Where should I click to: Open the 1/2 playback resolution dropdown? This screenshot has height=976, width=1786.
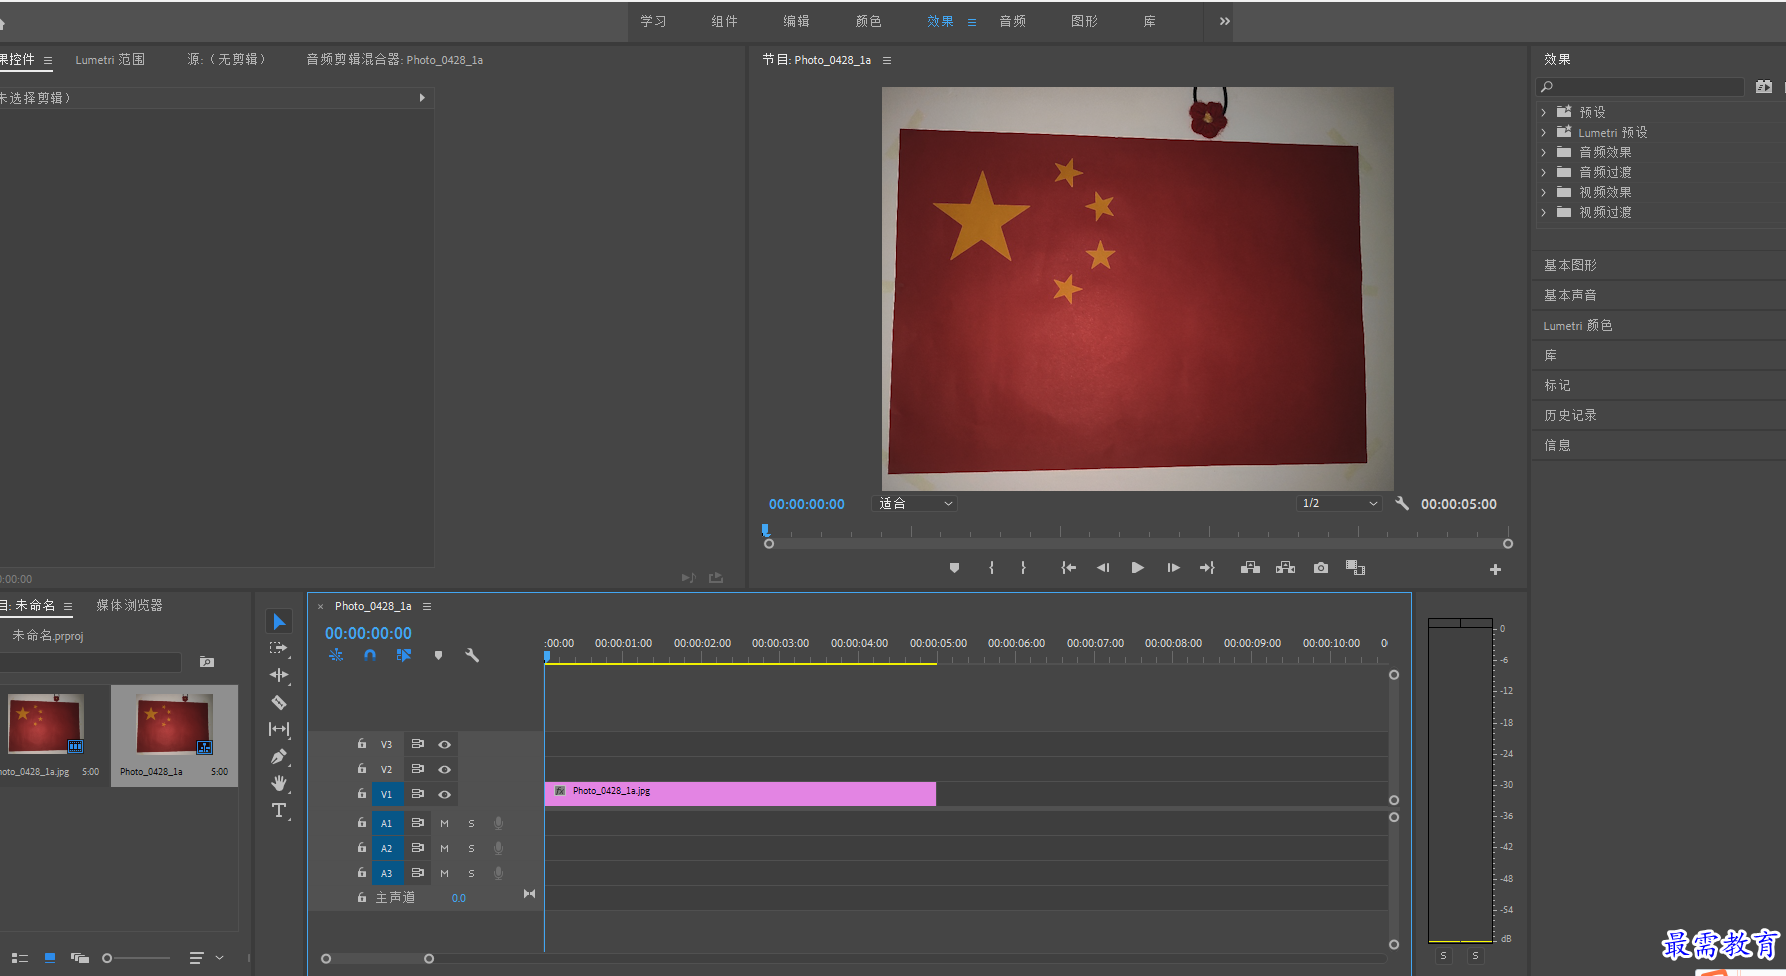pyautogui.click(x=1339, y=503)
